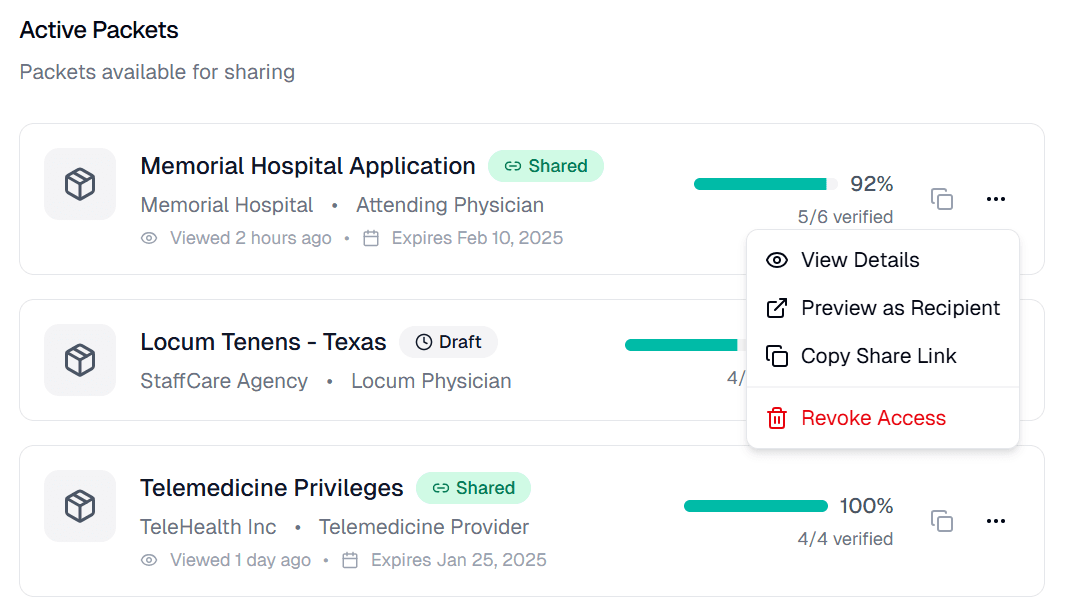This screenshot has width=1066, height=615.
Task: Copy link icon for Telemedicine Privileges packet
Action: click(942, 521)
